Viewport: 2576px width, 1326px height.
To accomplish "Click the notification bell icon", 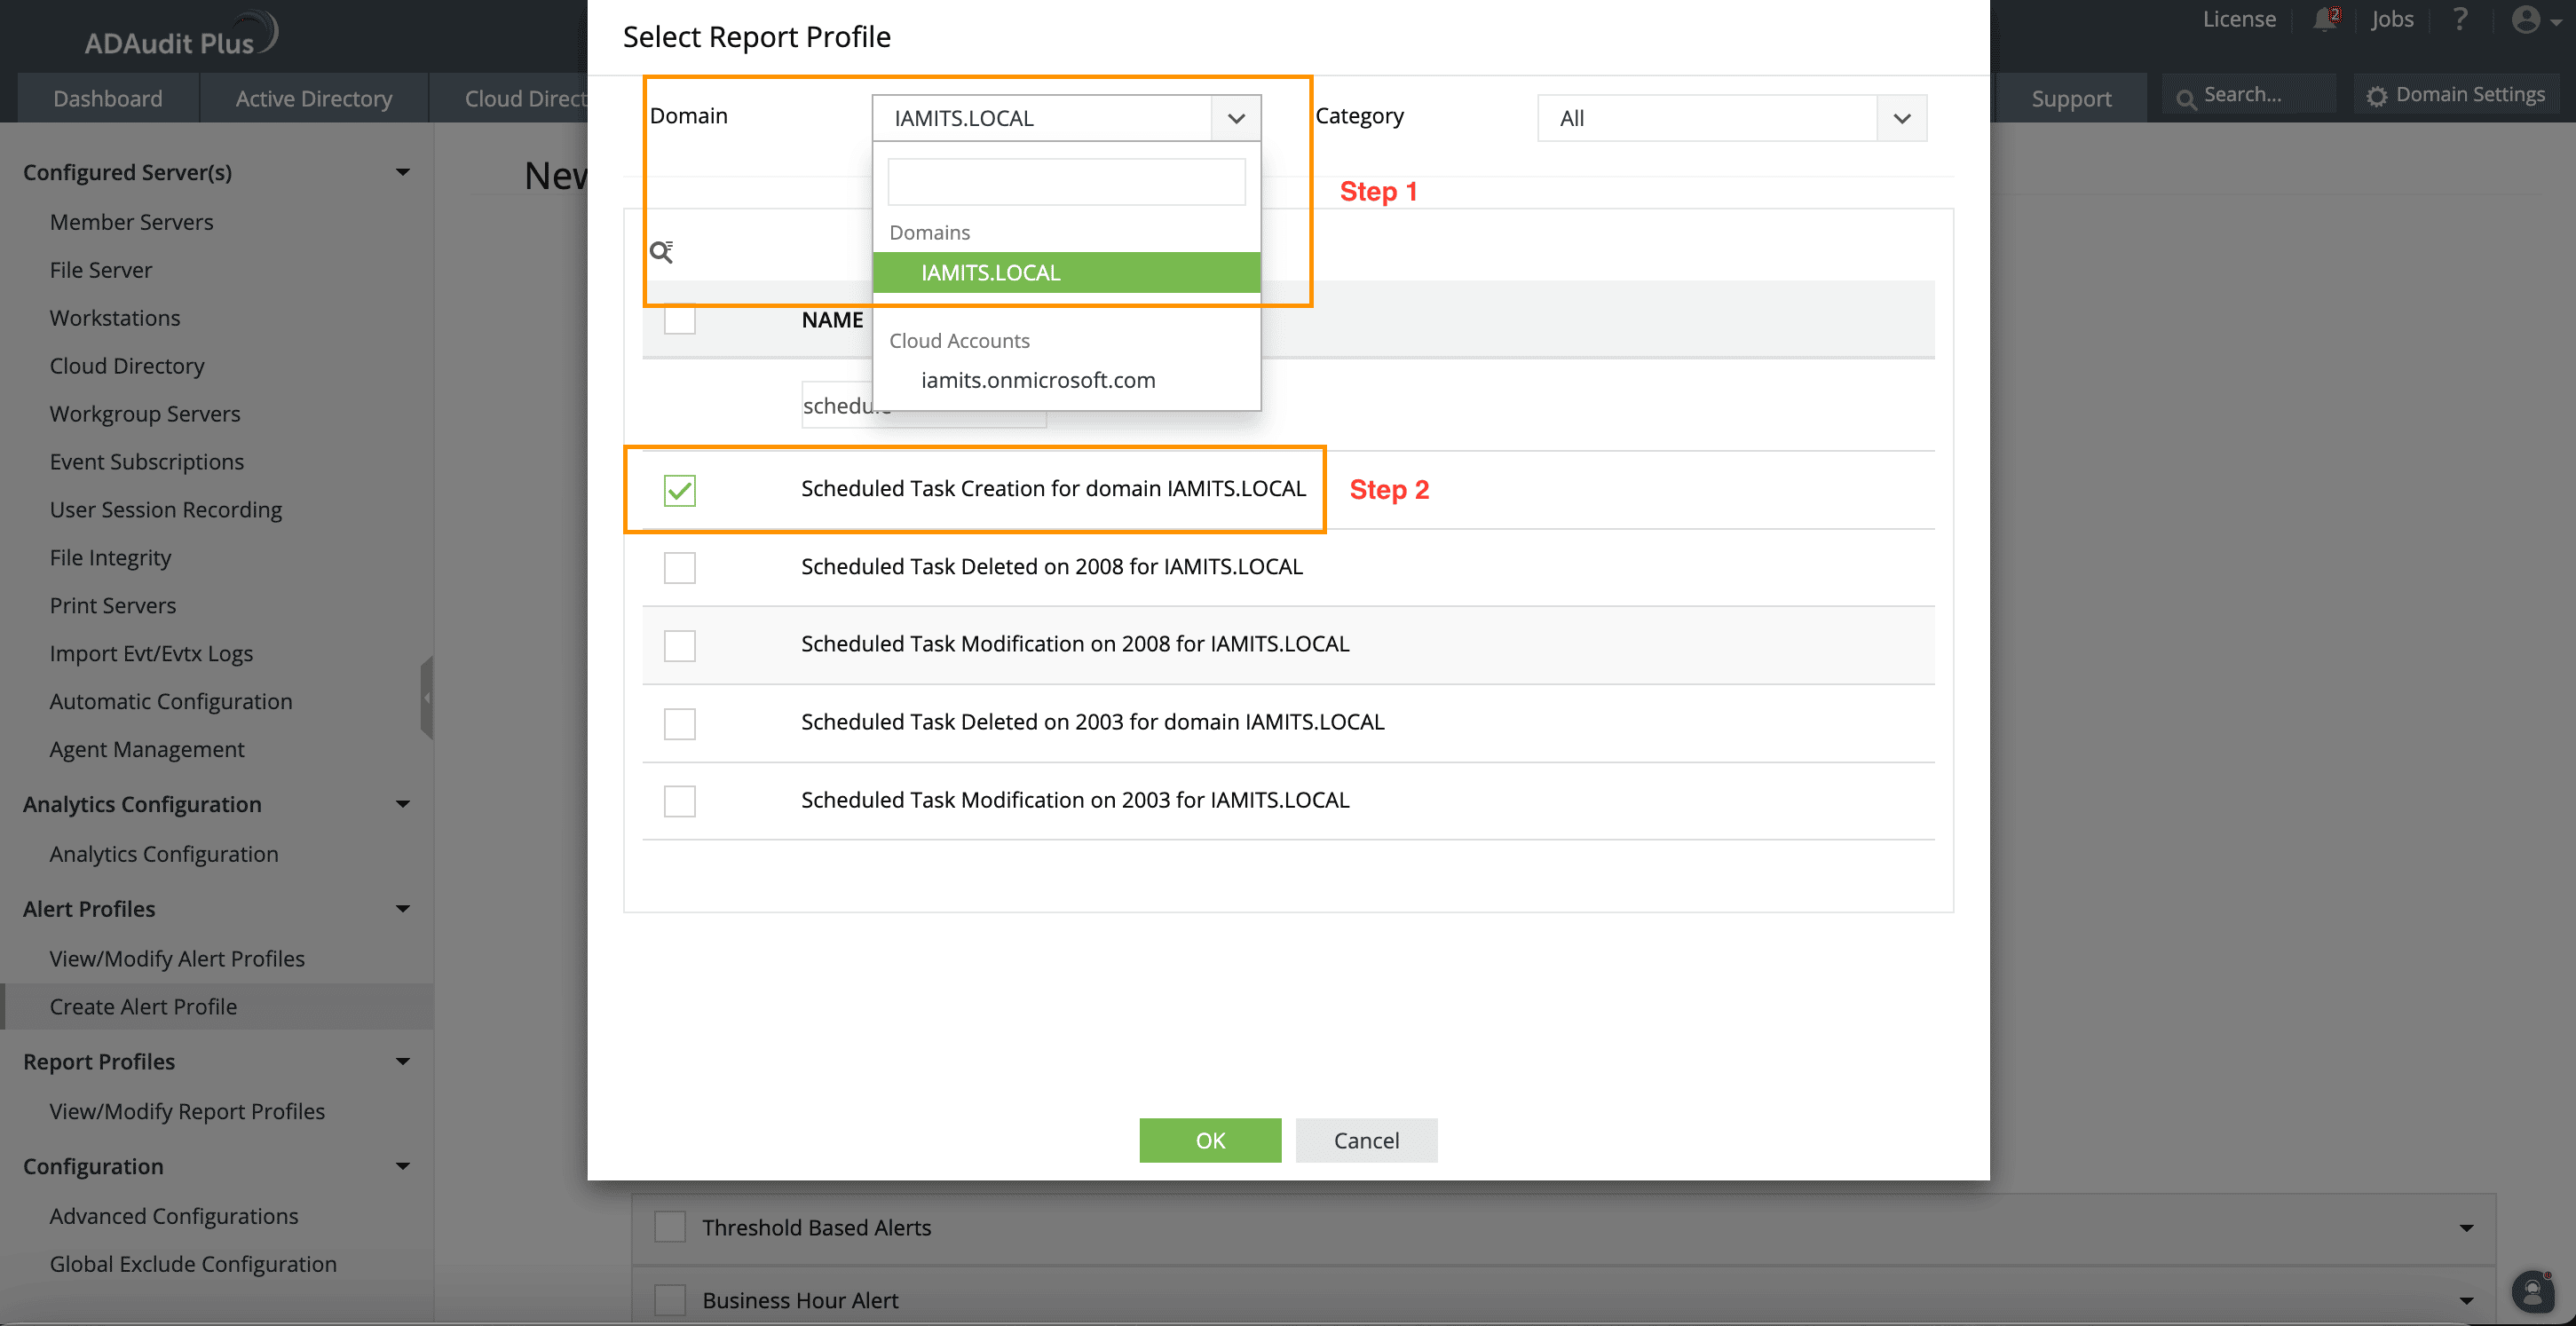I will pos(2326,19).
